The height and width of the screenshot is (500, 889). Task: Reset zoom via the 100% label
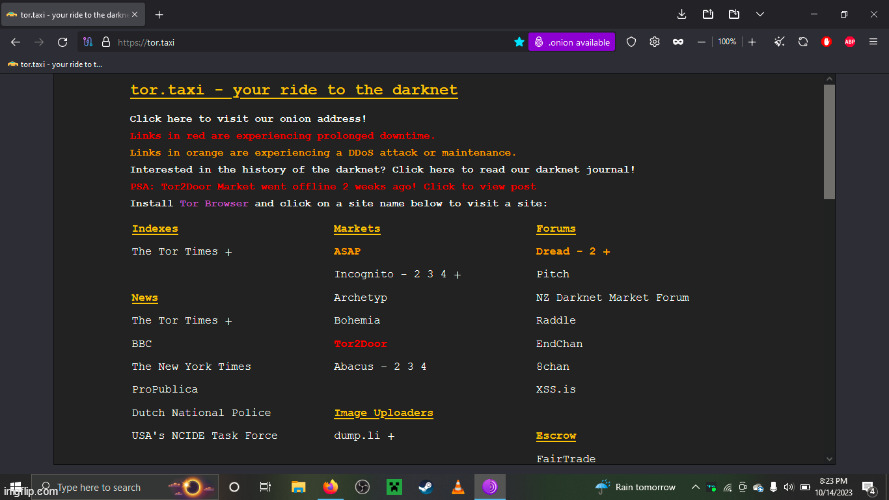click(727, 42)
